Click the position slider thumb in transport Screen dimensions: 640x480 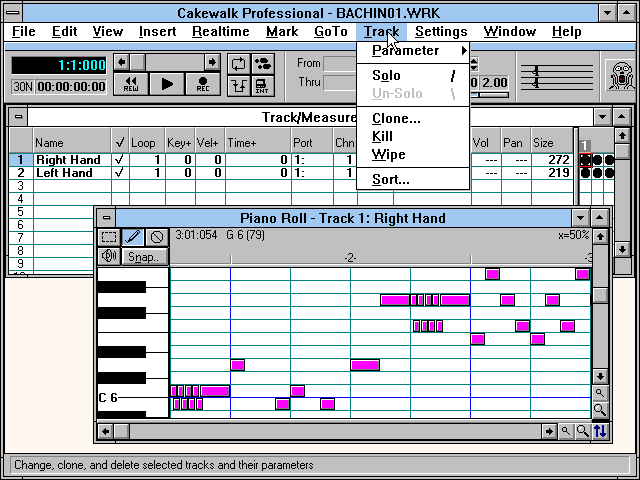pos(138,62)
